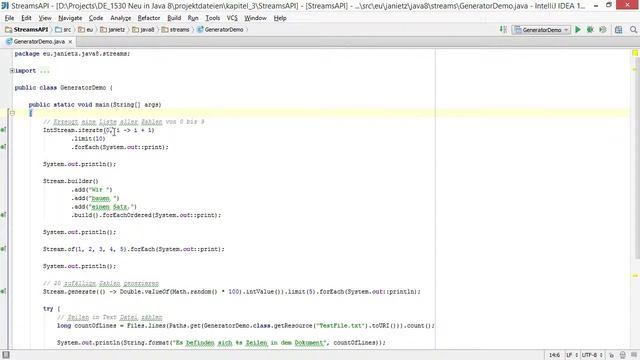Image resolution: width=640 pixels, height=360 pixels.
Task: Click the yellow warning stripe mark near scrollbar bottom
Action: tap(635, 276)
